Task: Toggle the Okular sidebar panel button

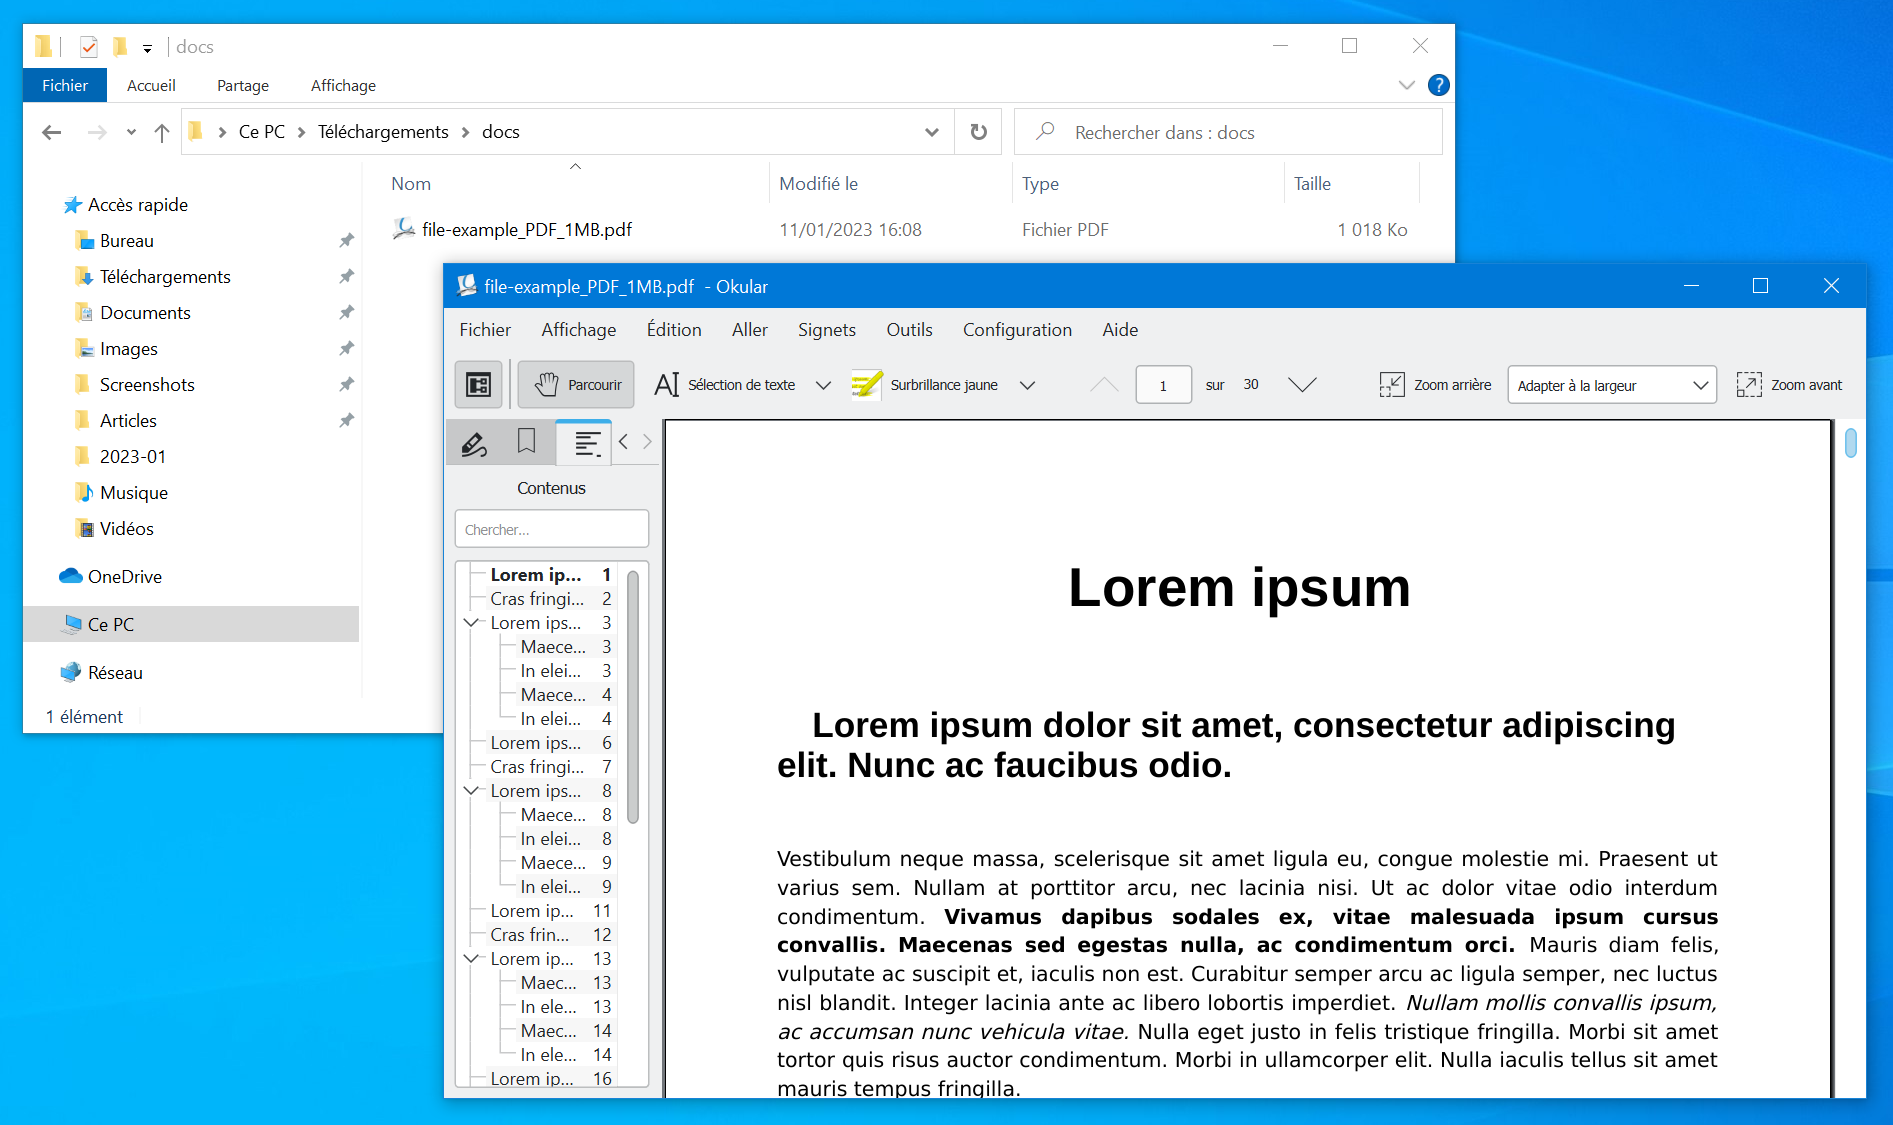Action: (x=478, y=385)
